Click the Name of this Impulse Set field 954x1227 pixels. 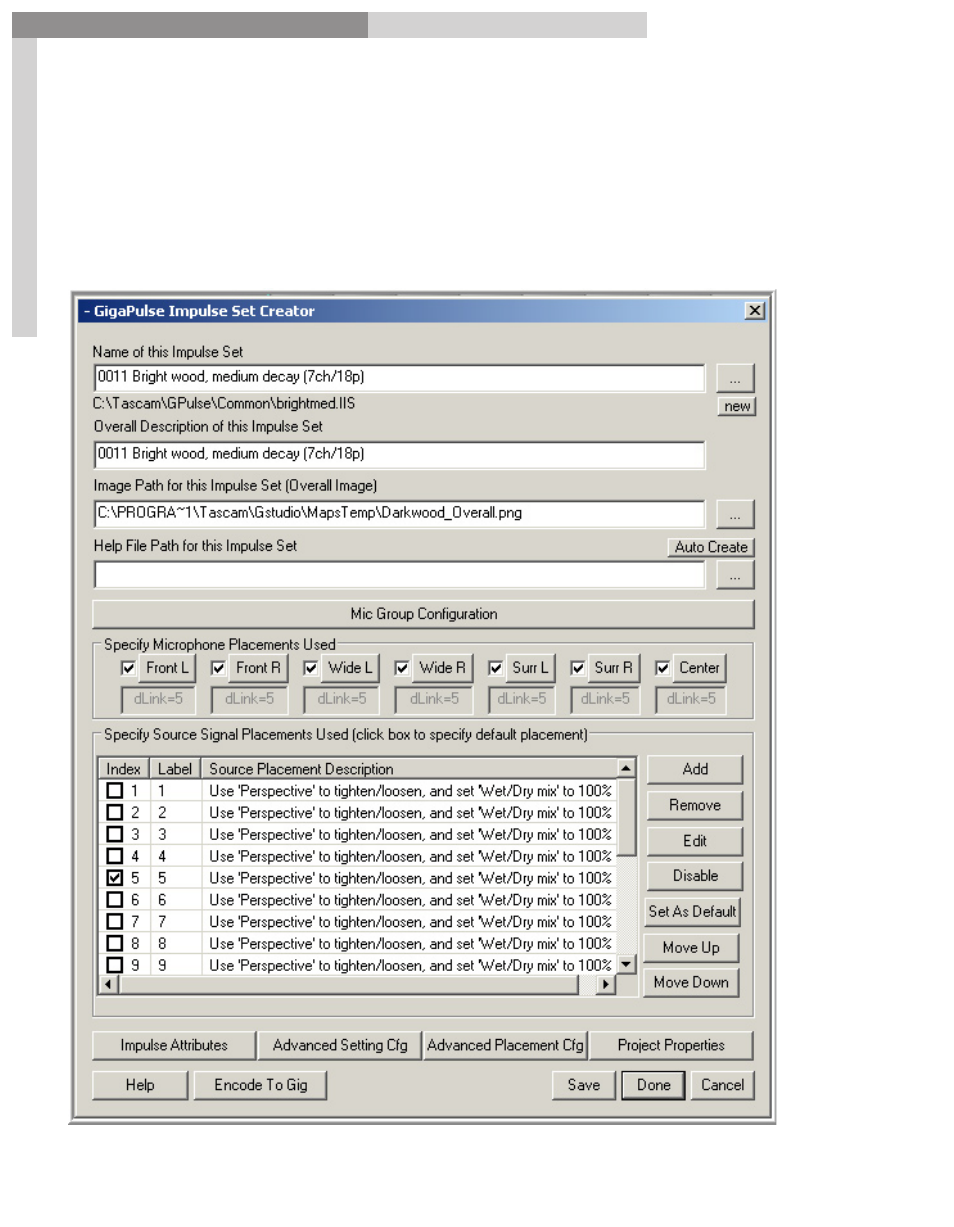point(399,378)
